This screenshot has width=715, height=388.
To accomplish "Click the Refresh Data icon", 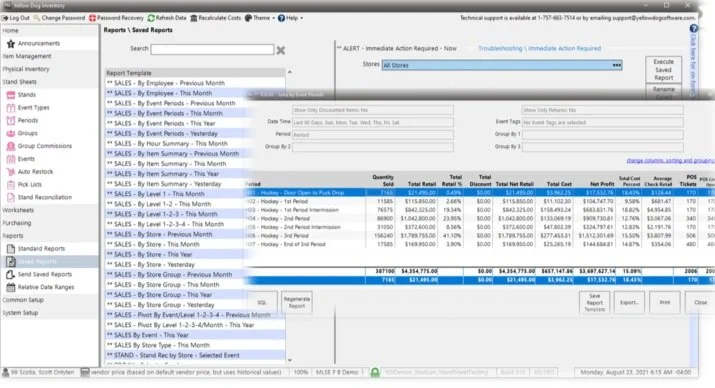I will pos(151,18).
